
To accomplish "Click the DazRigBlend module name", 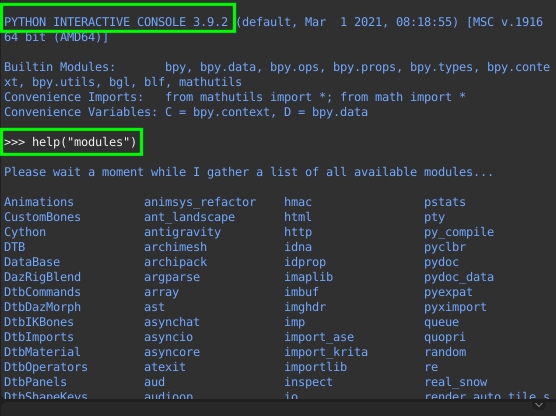I will 42,277.
